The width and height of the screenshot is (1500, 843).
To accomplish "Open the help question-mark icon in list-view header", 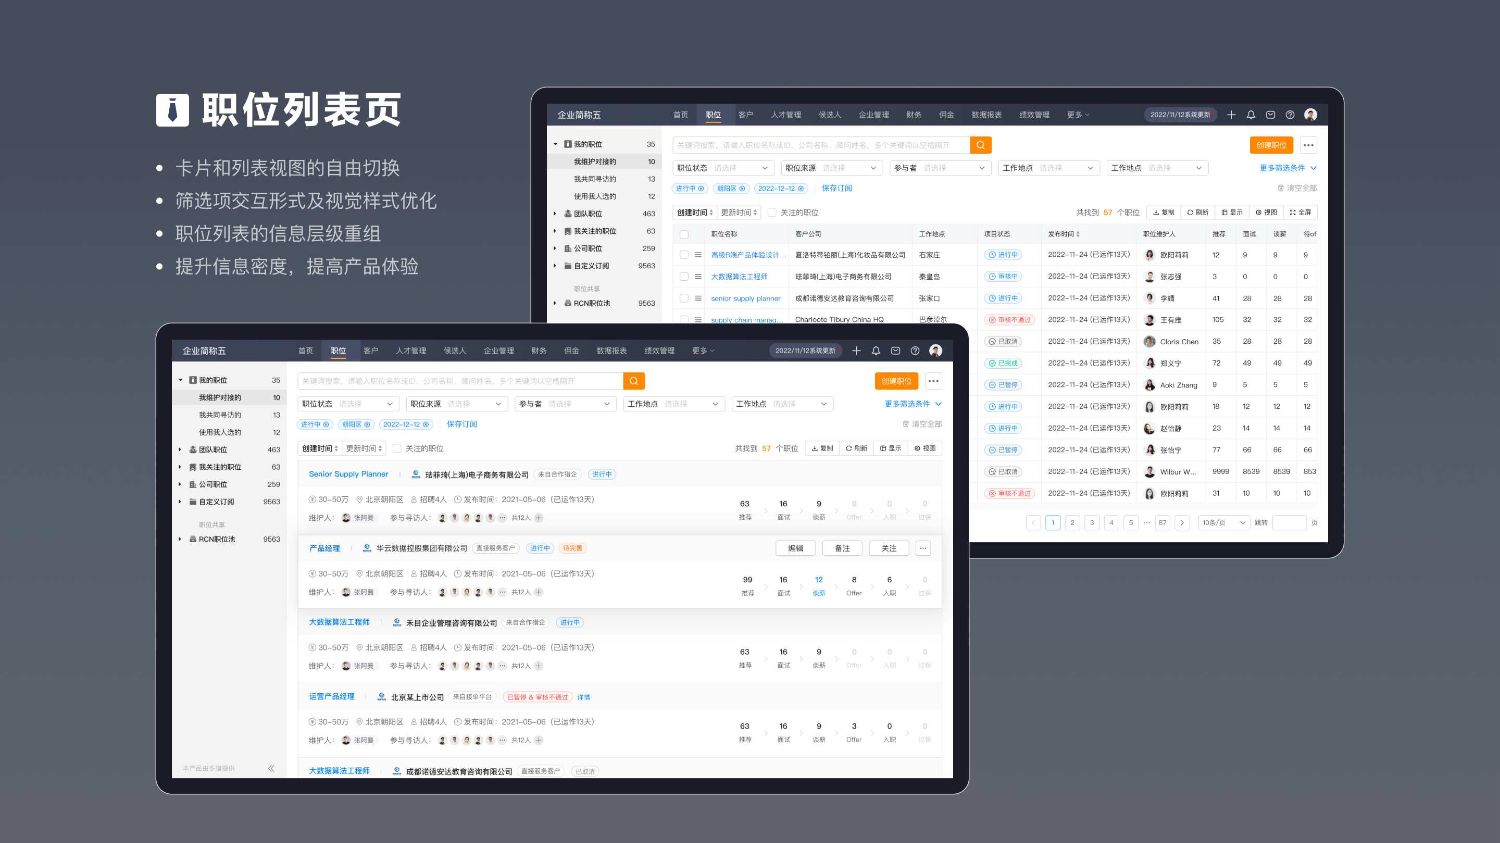I will pos(1290,115).
